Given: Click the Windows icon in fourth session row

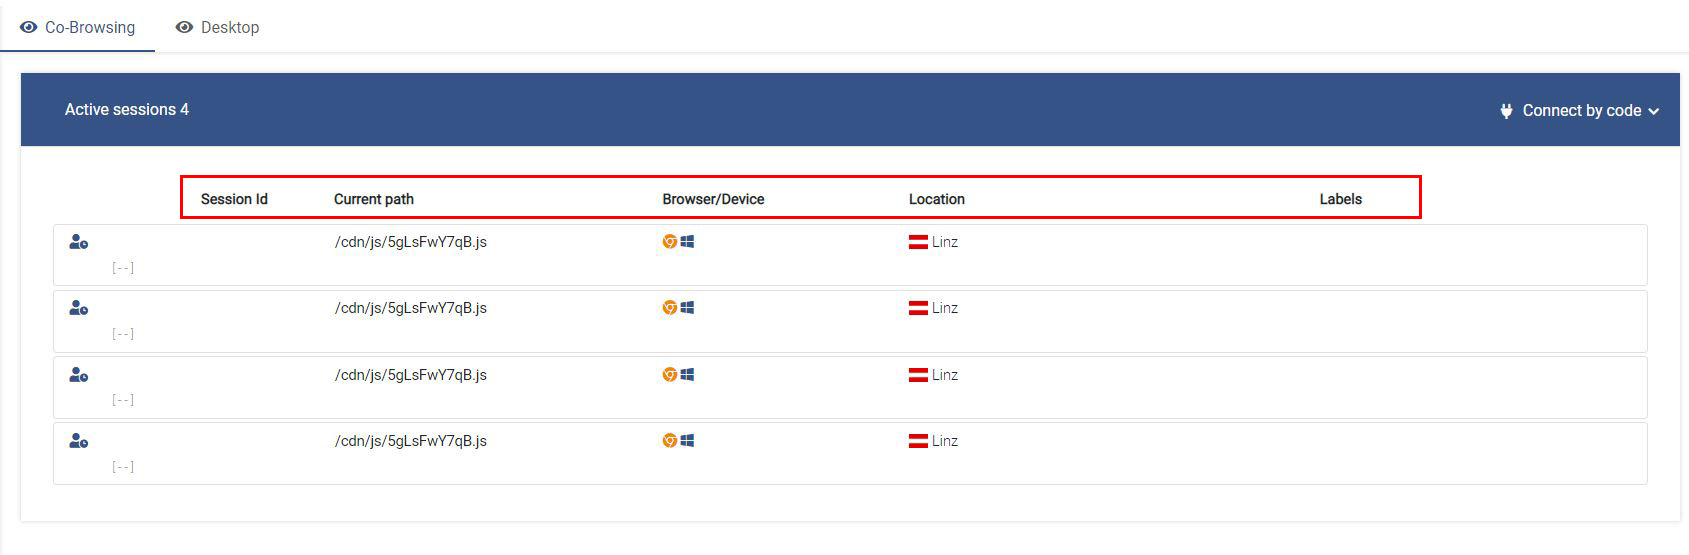Looking at the screenshot, I should pos(687,440).
